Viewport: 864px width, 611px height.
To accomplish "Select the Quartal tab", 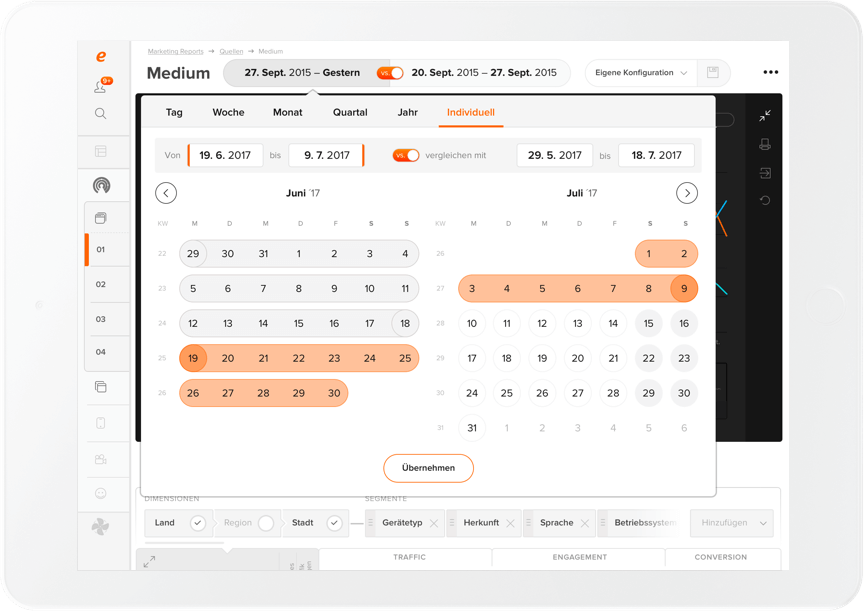I will 350,113.
